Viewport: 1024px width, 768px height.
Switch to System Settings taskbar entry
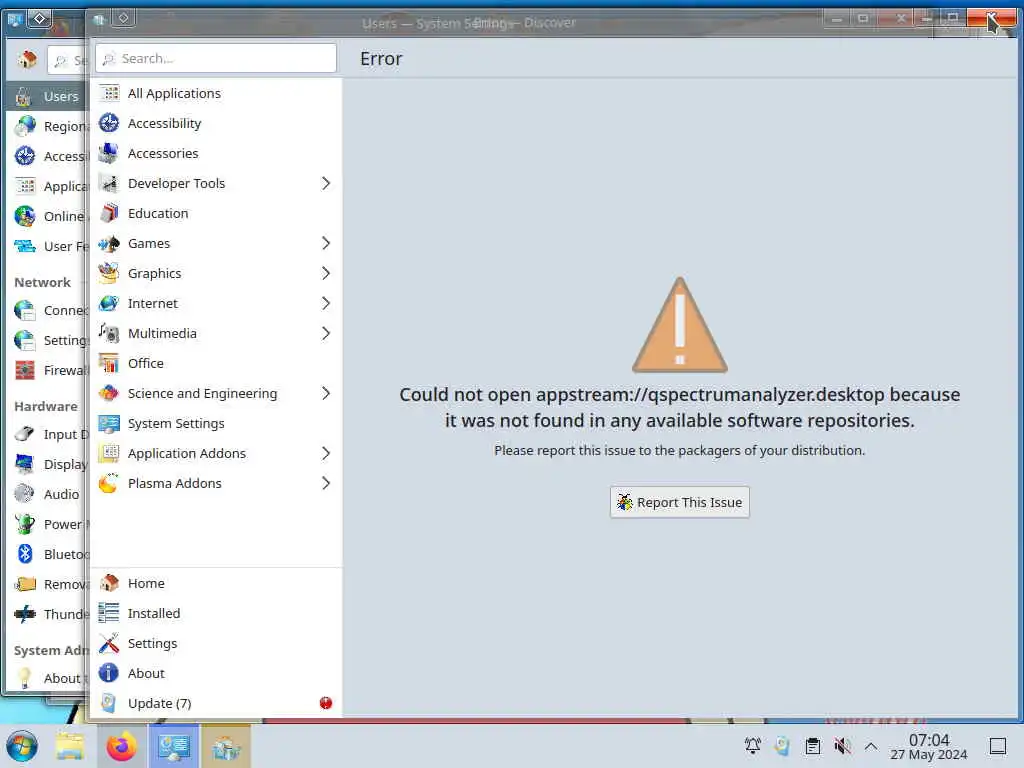pos(174,746)
